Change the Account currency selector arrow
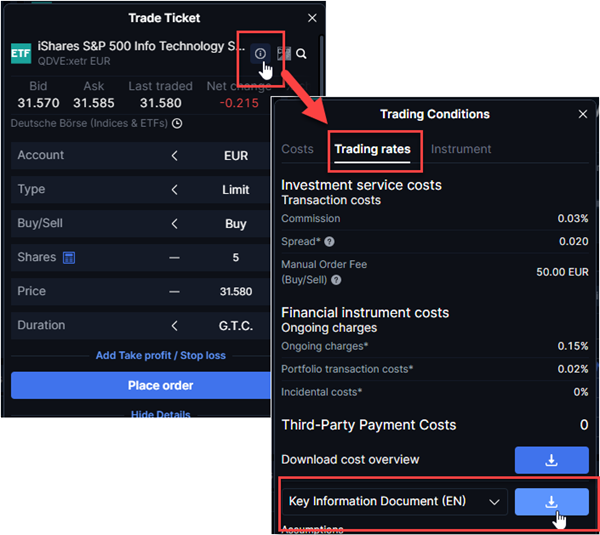Screen dimensions: 600x535 point(174,156)
